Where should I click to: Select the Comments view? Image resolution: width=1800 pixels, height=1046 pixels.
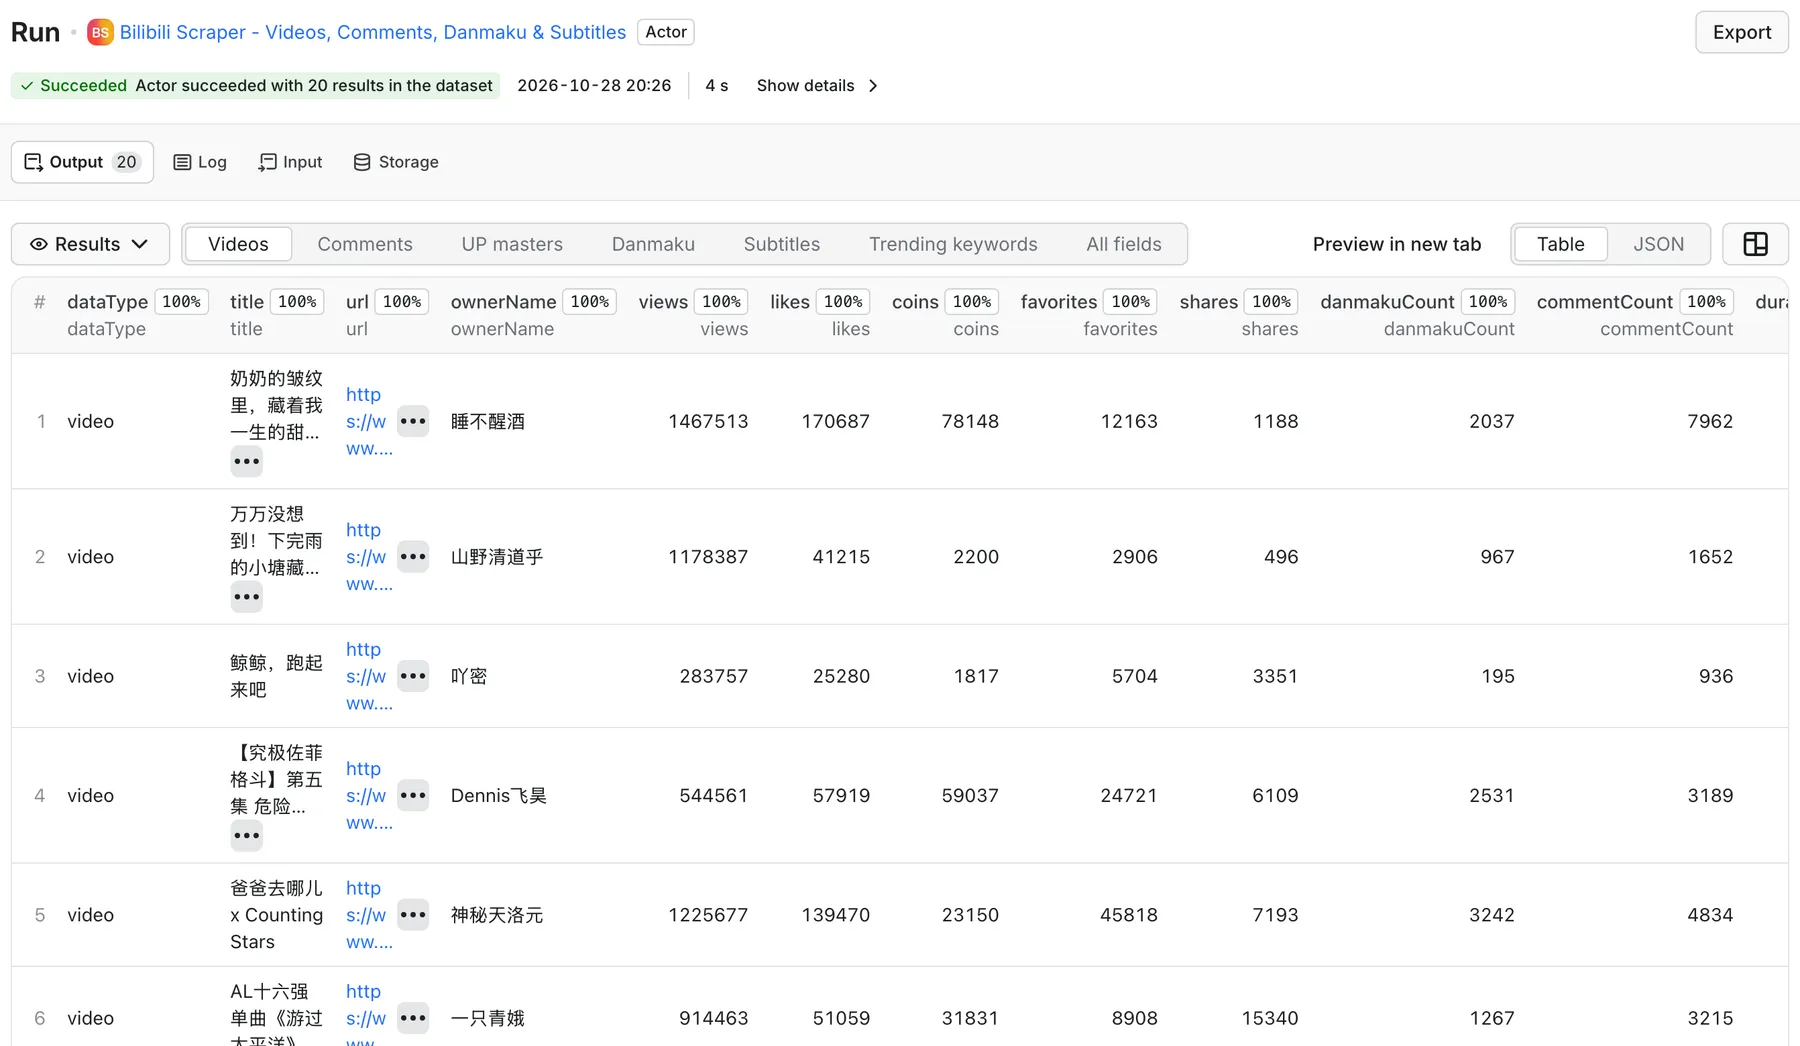365,244
